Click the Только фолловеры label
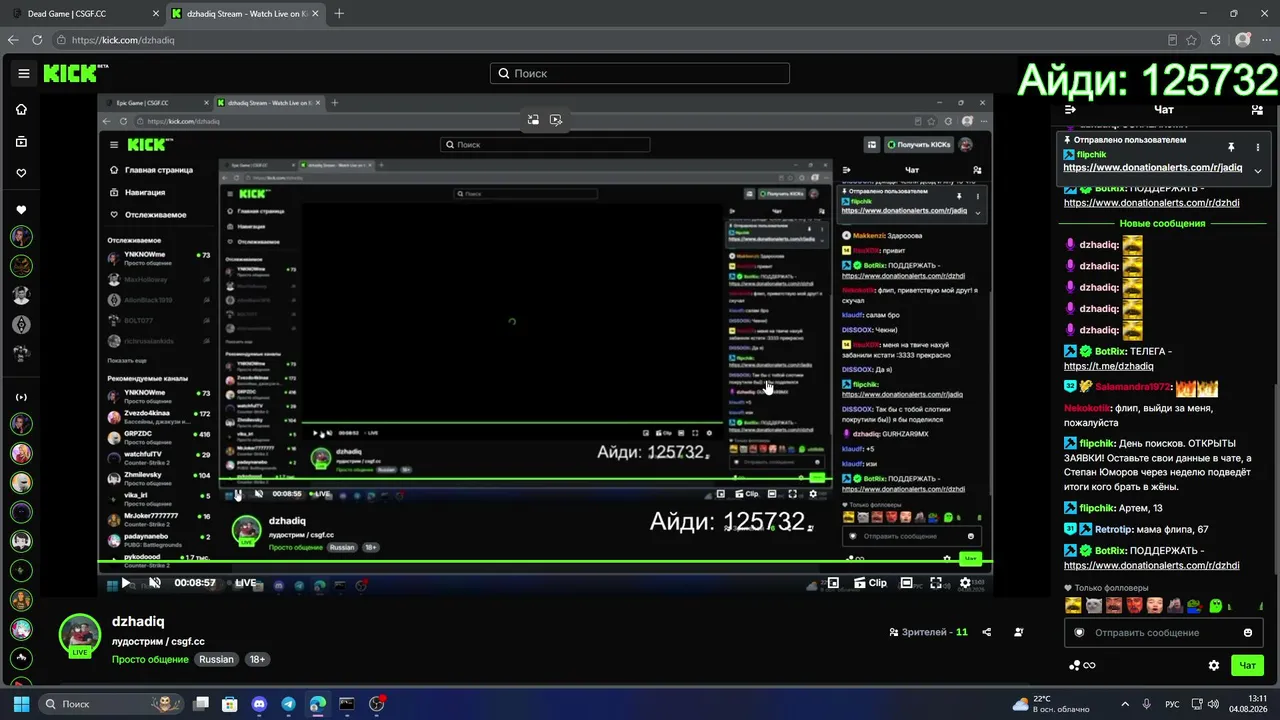 [x=1111, y=588]
